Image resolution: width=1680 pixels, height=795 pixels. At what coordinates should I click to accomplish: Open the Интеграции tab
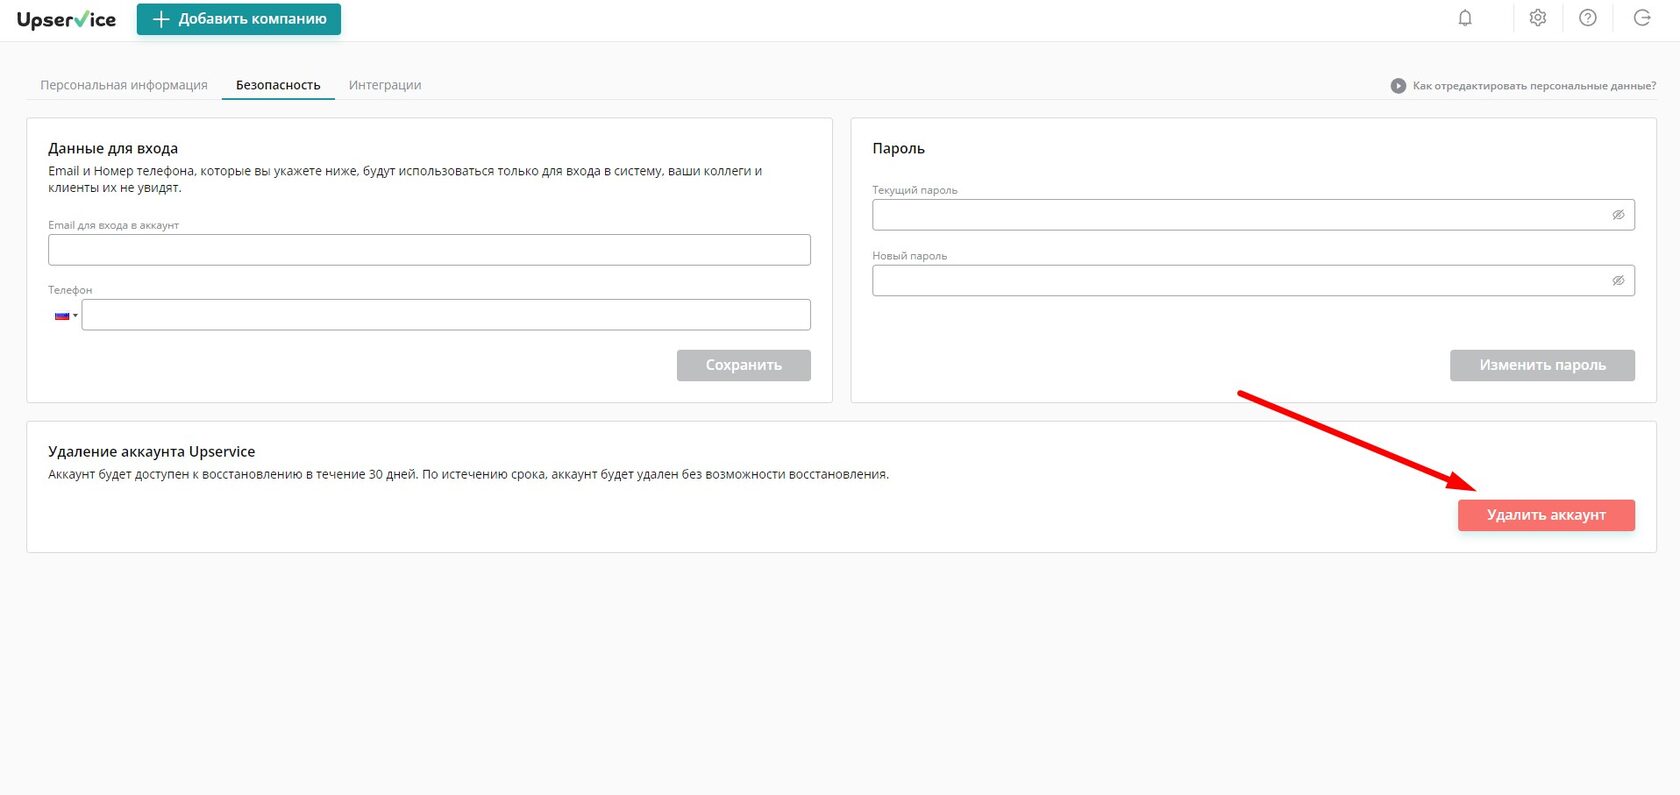pyautogui.click(x=385, y=85)
